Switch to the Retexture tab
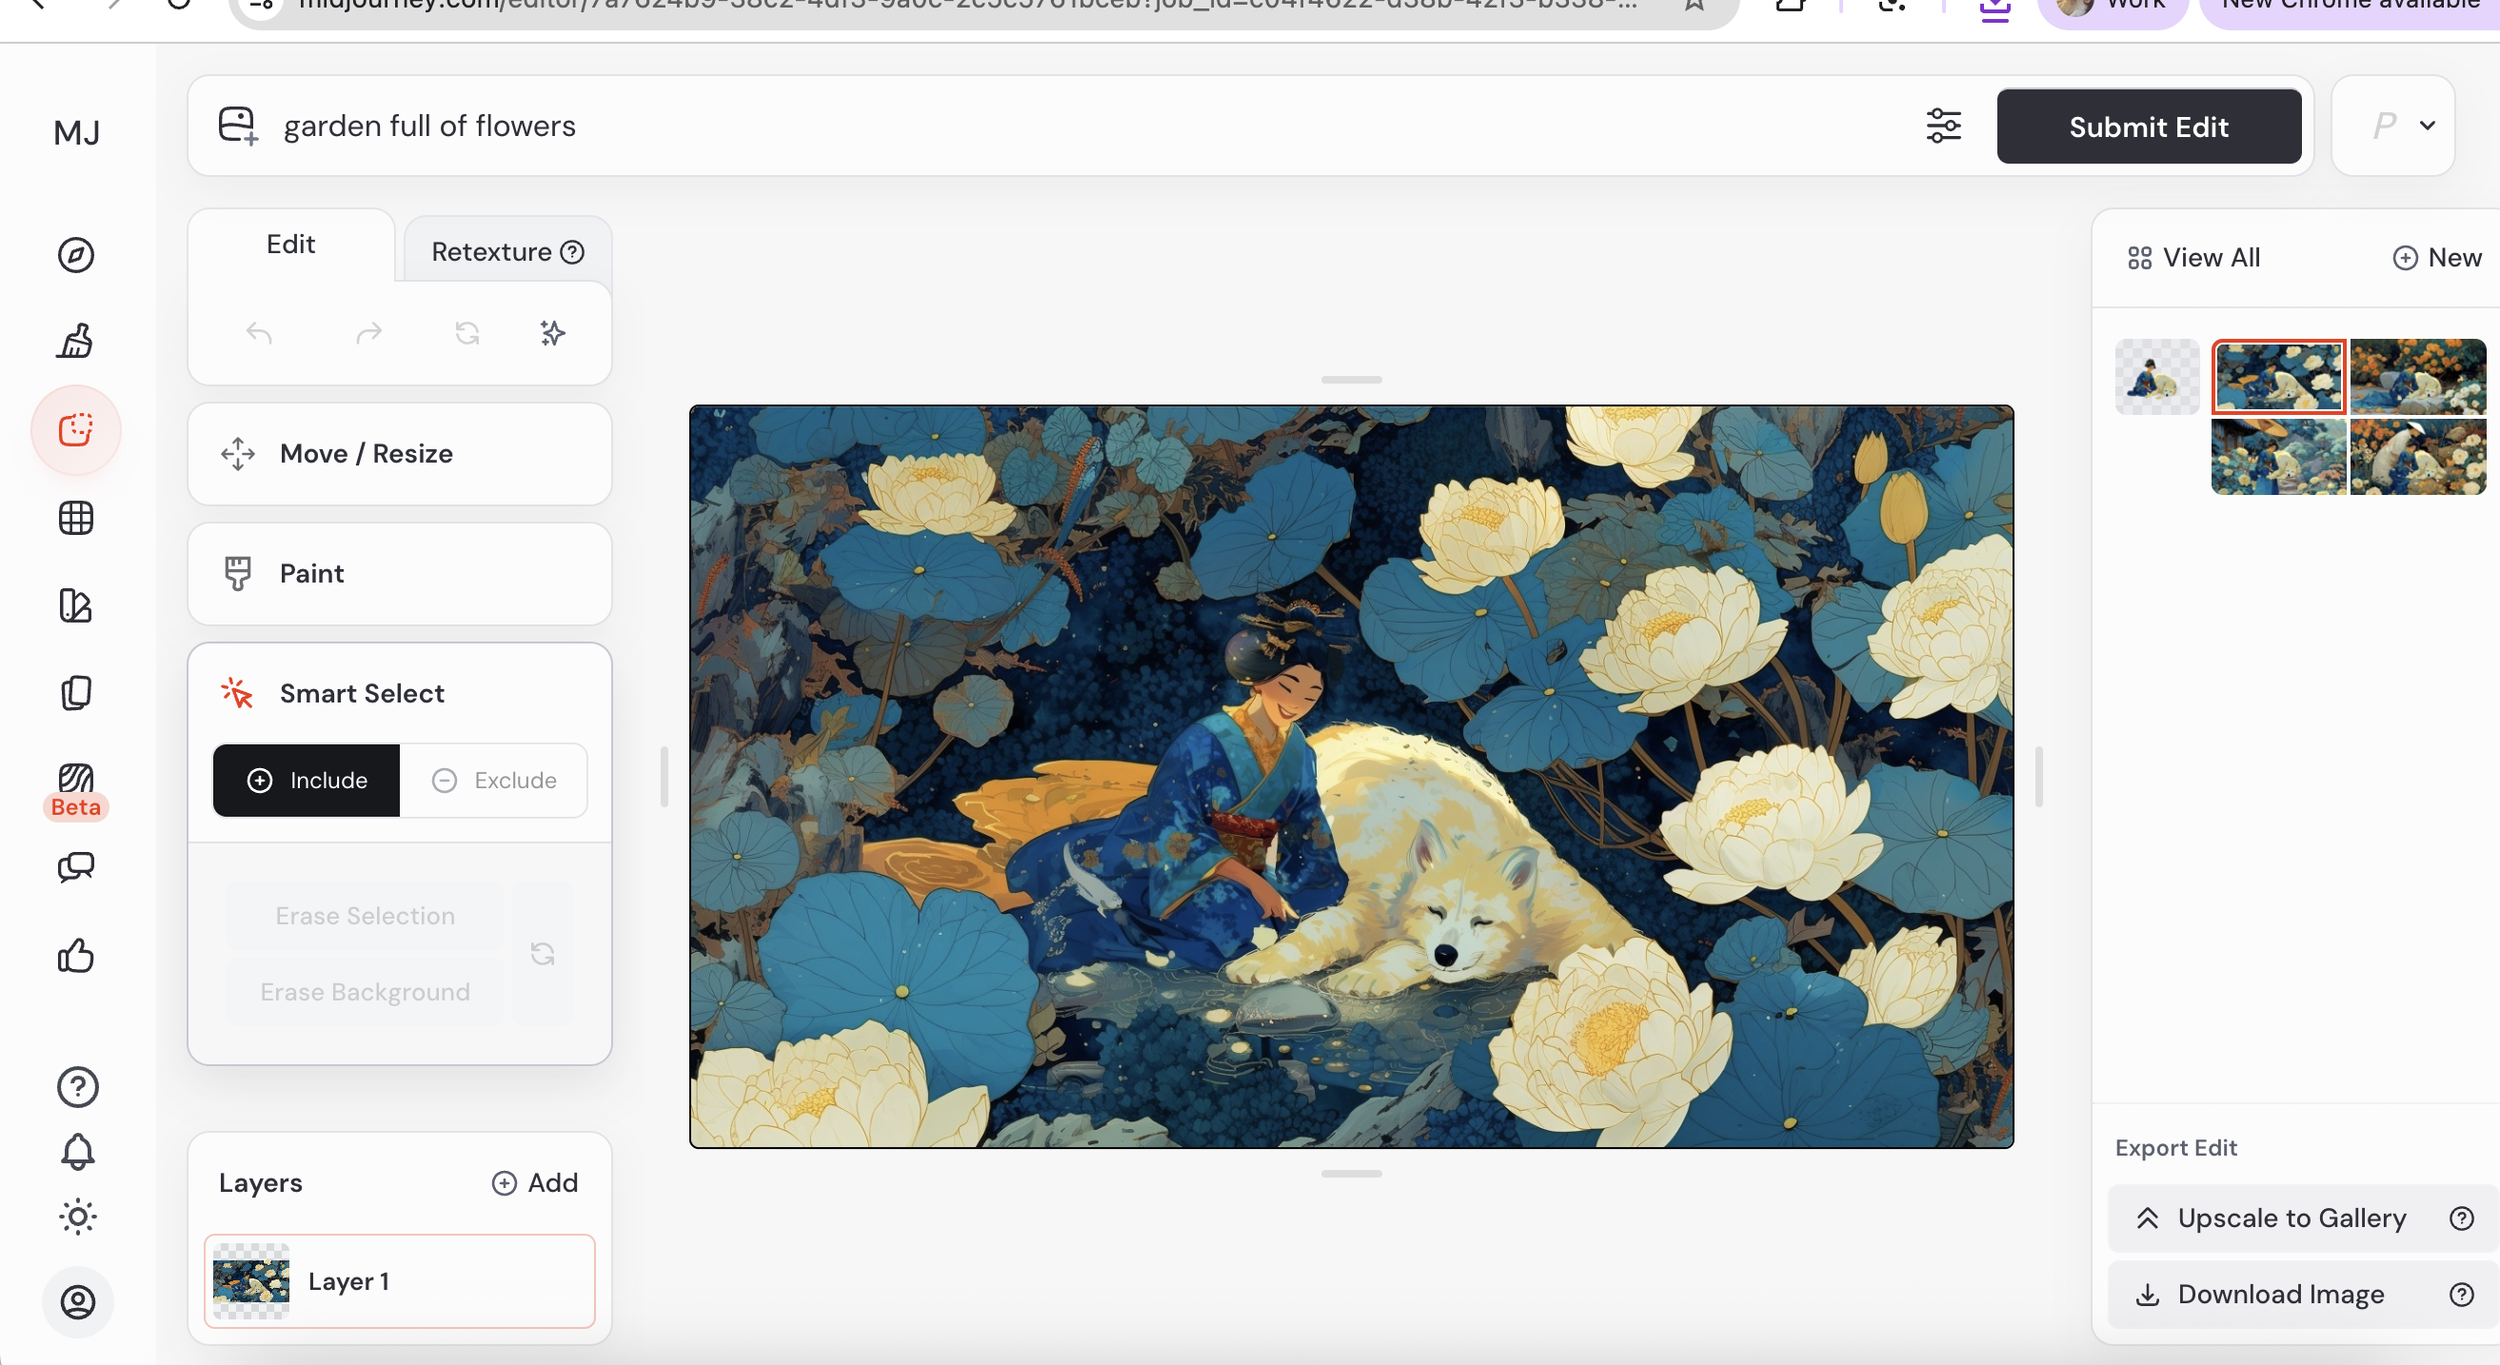This screenshot has height=1365, width=2500. [x=507, y=252]
